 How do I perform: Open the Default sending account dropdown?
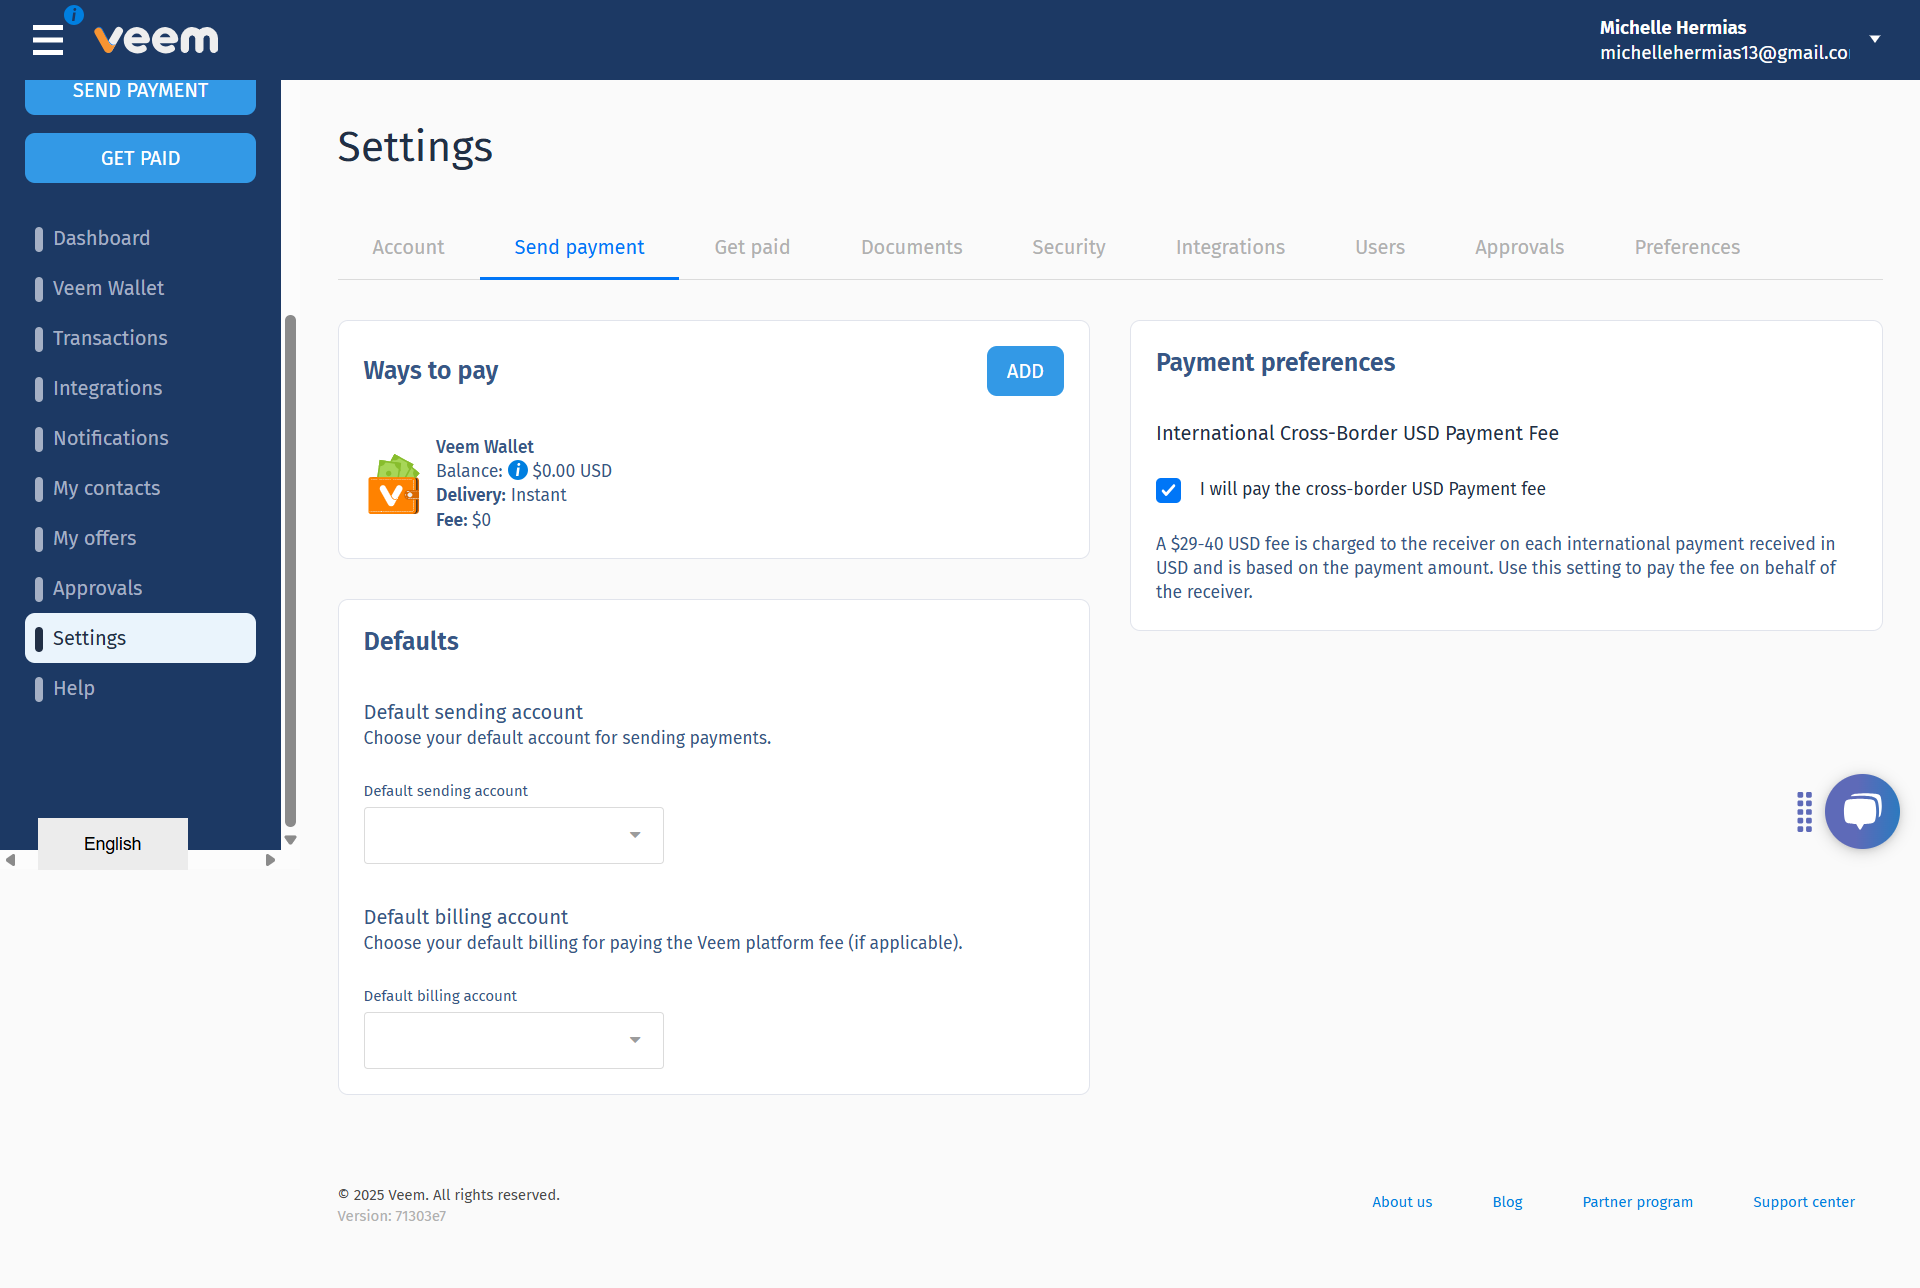coord(513,835)
